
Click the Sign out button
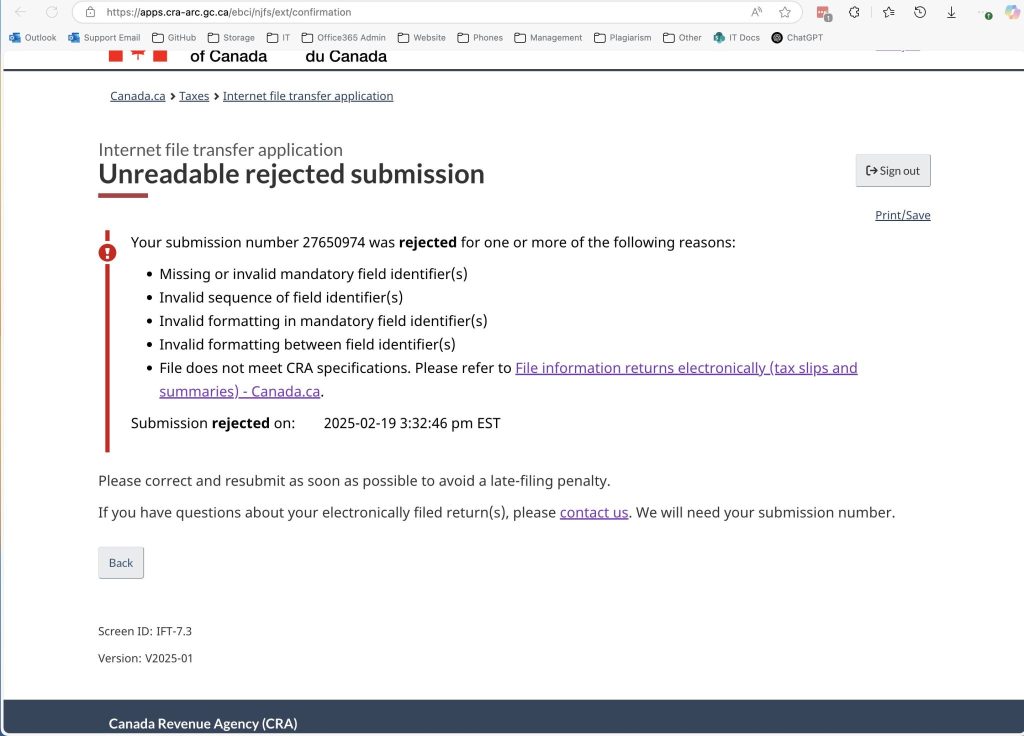click(x=893, y=170)
